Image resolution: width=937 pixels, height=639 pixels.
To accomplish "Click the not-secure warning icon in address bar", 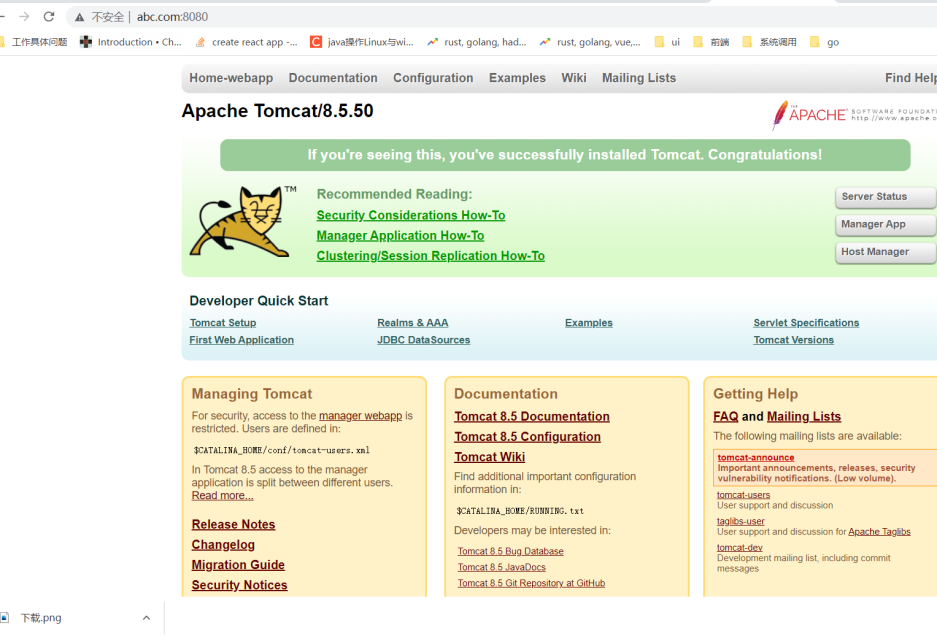I will 80,17.
